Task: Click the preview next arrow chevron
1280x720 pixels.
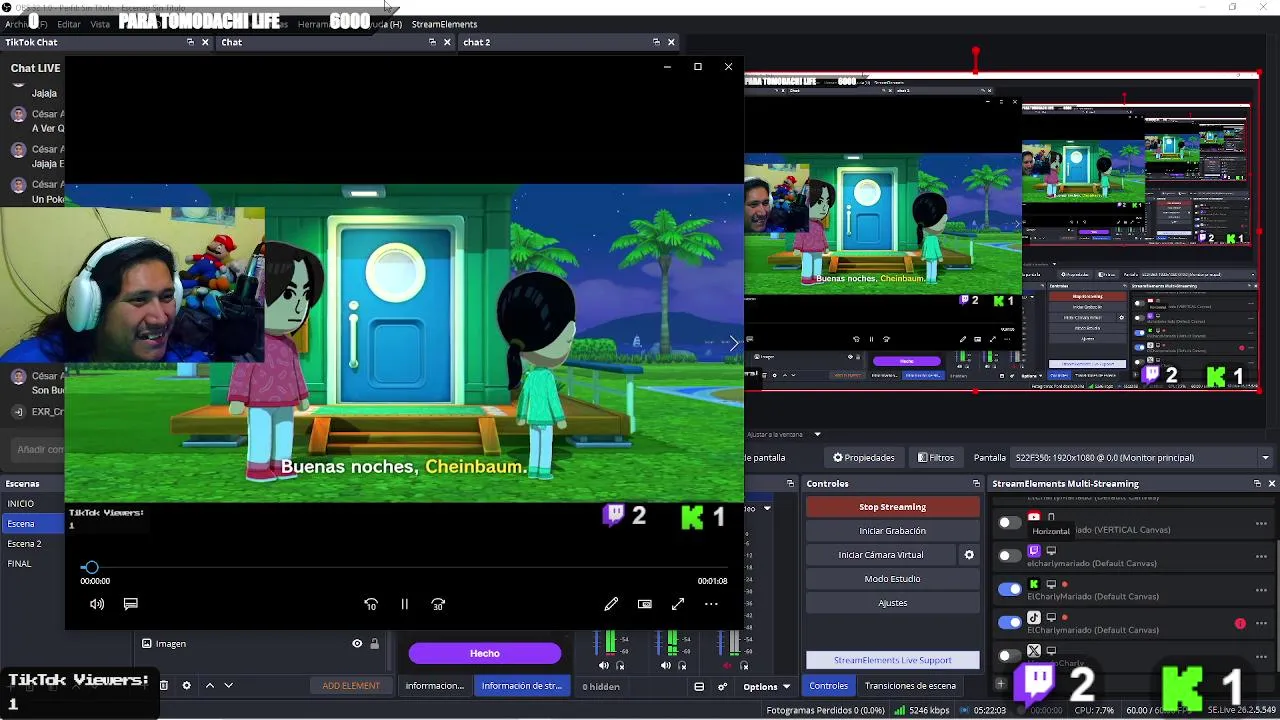Action: [733, 343]
